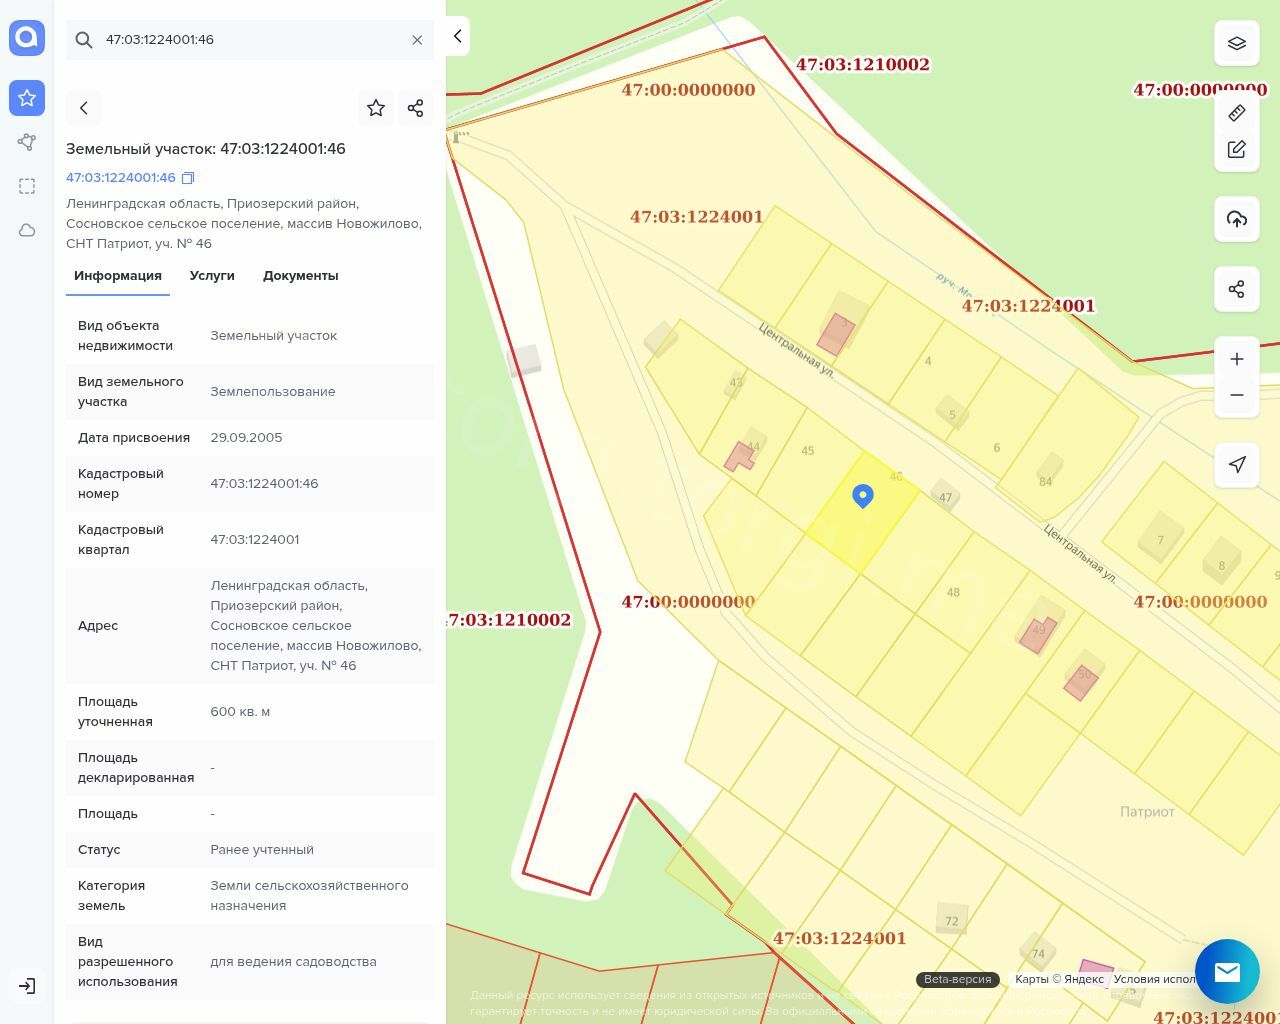Viewport: 1280px width, 1024px height.
Task: Click the cloud upload icon on map
Action: tap(1236, 219)
